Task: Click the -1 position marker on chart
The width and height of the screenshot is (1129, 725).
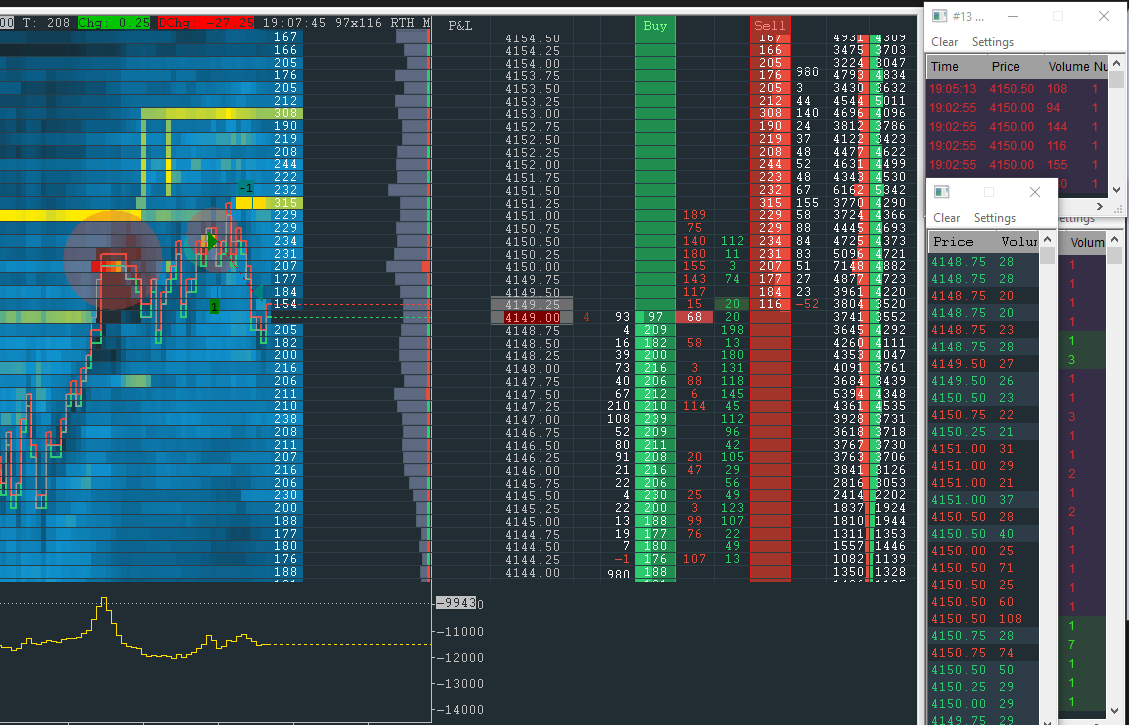Action: click(246, 188)
